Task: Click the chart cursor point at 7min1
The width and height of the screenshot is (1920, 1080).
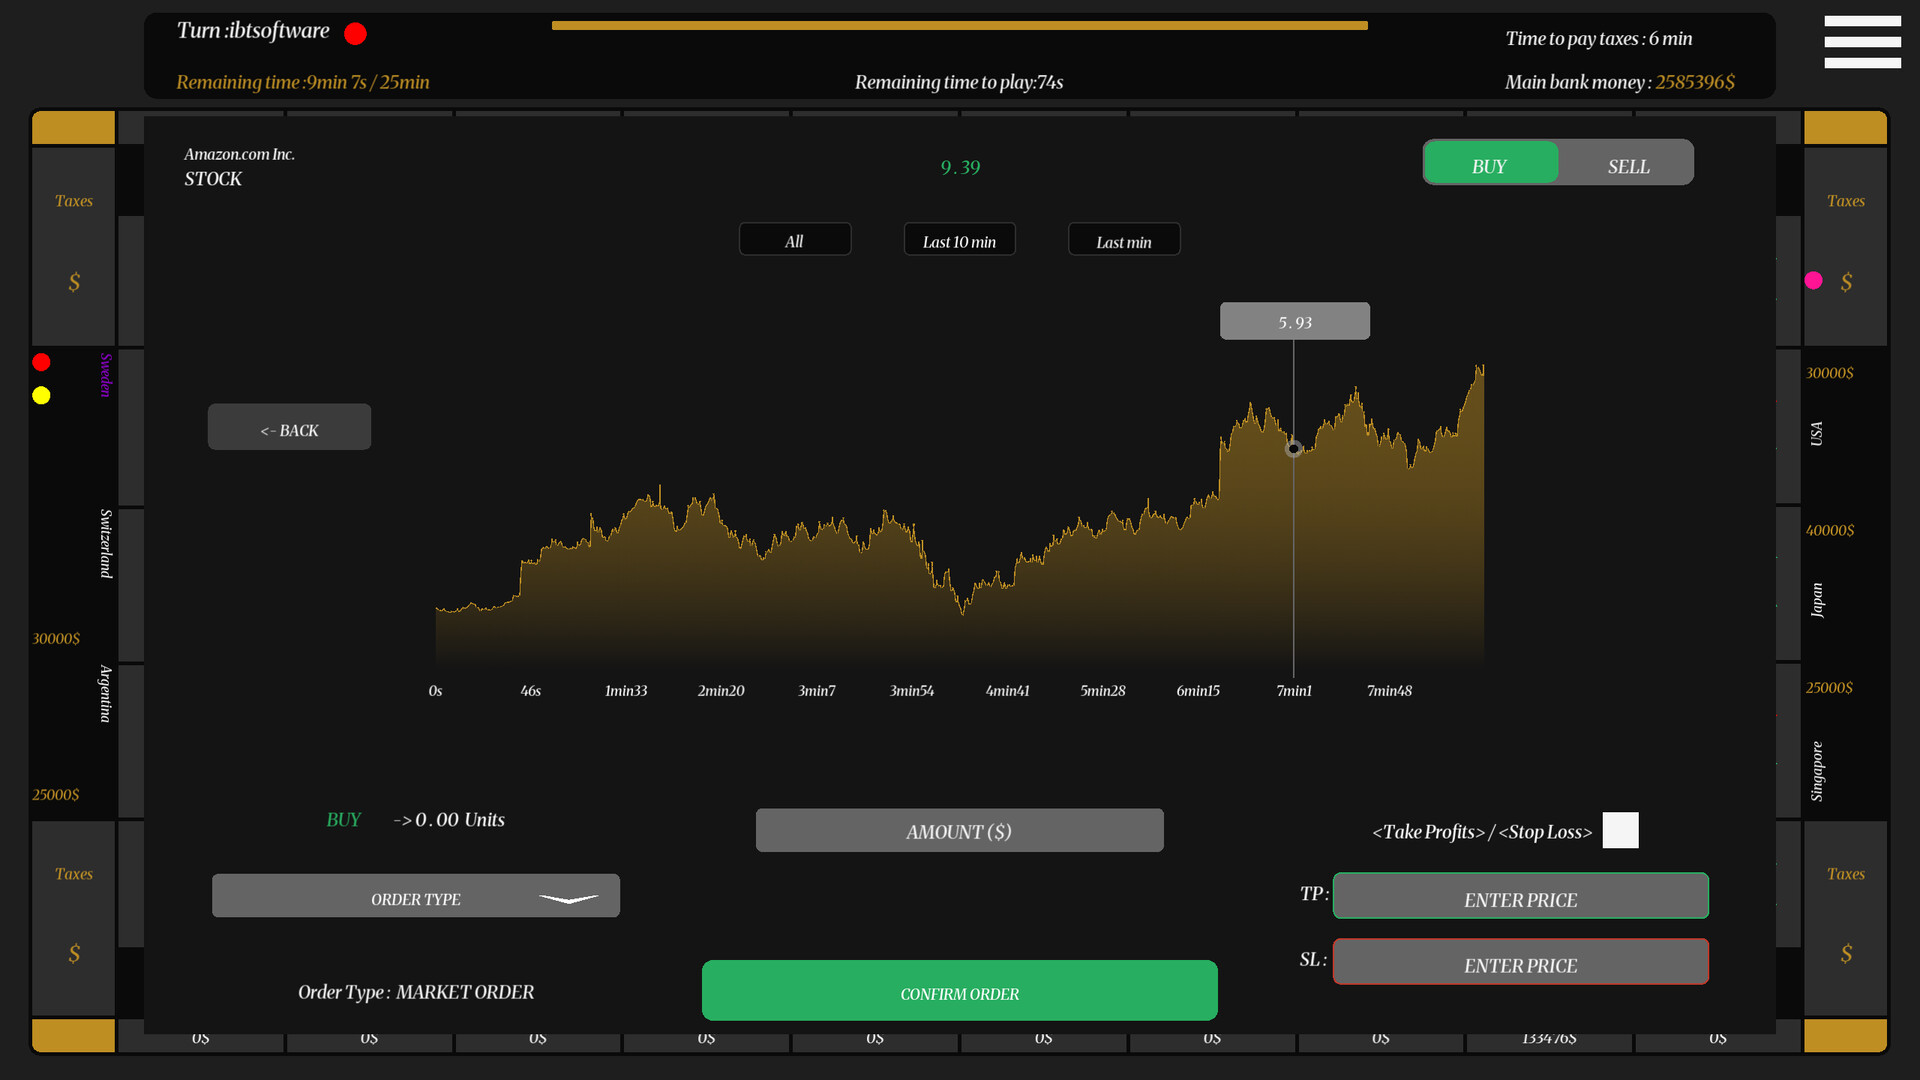Action: (x=1293, y=449)
